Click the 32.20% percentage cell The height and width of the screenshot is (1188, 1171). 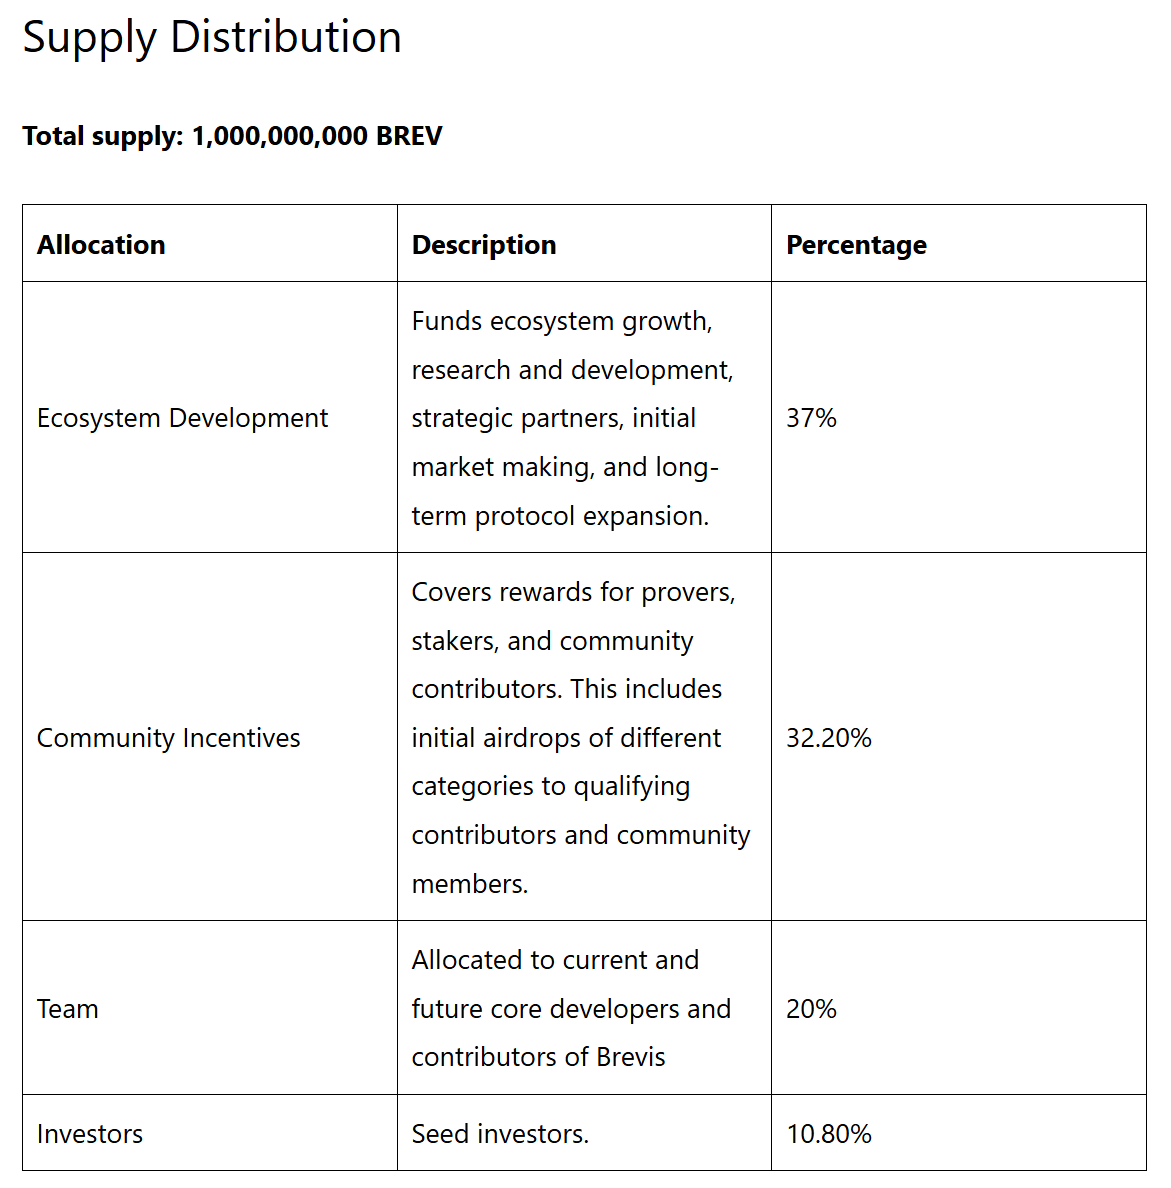pyautogui.click(x=829, y=738)
